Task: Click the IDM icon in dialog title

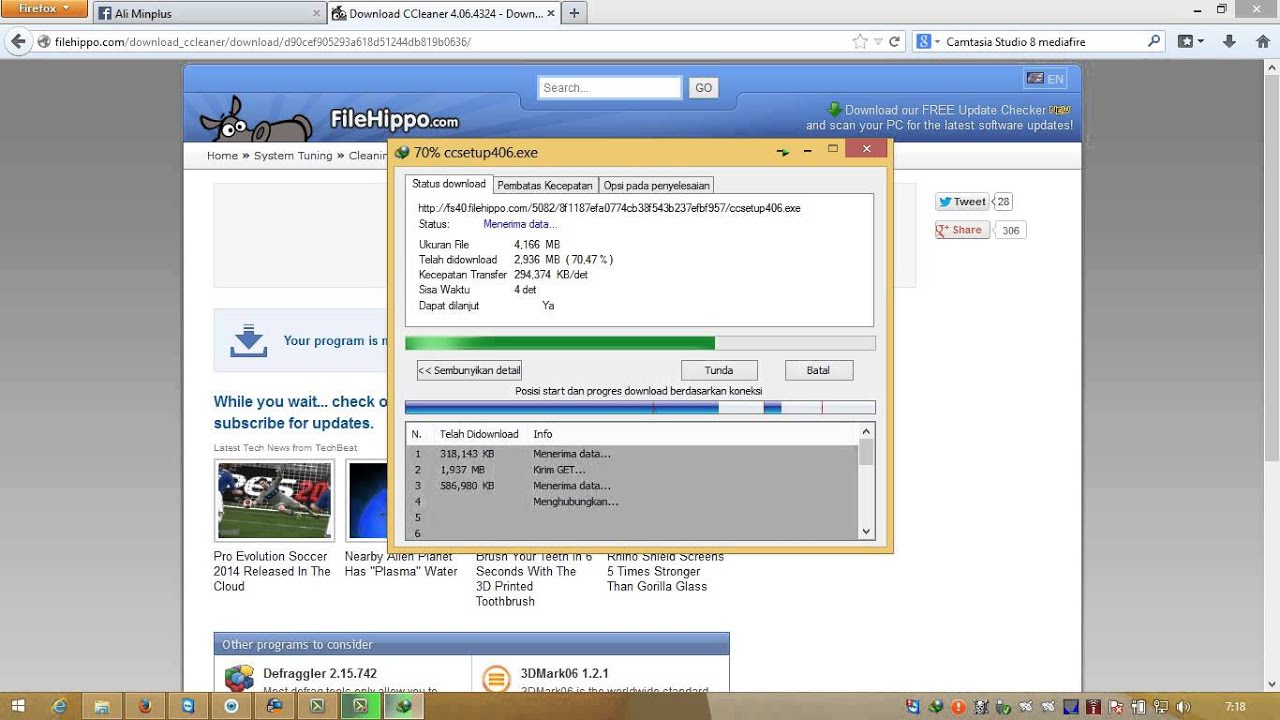Action: tap(402, 153)
